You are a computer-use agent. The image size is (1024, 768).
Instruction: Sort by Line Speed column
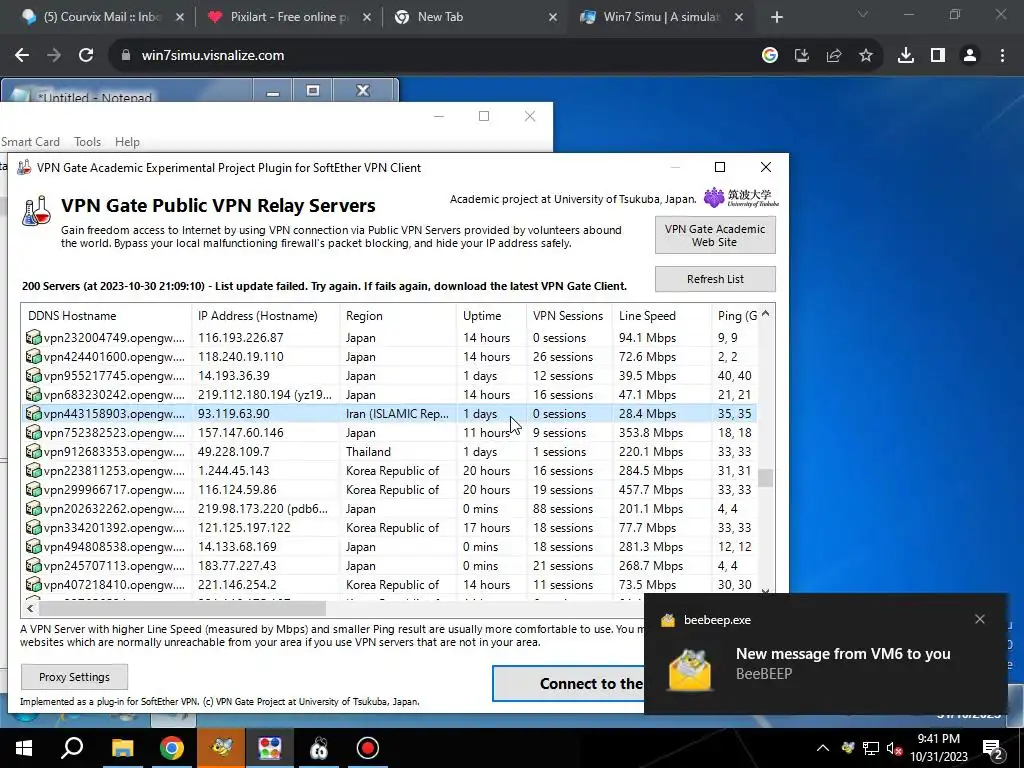point(662,315)
